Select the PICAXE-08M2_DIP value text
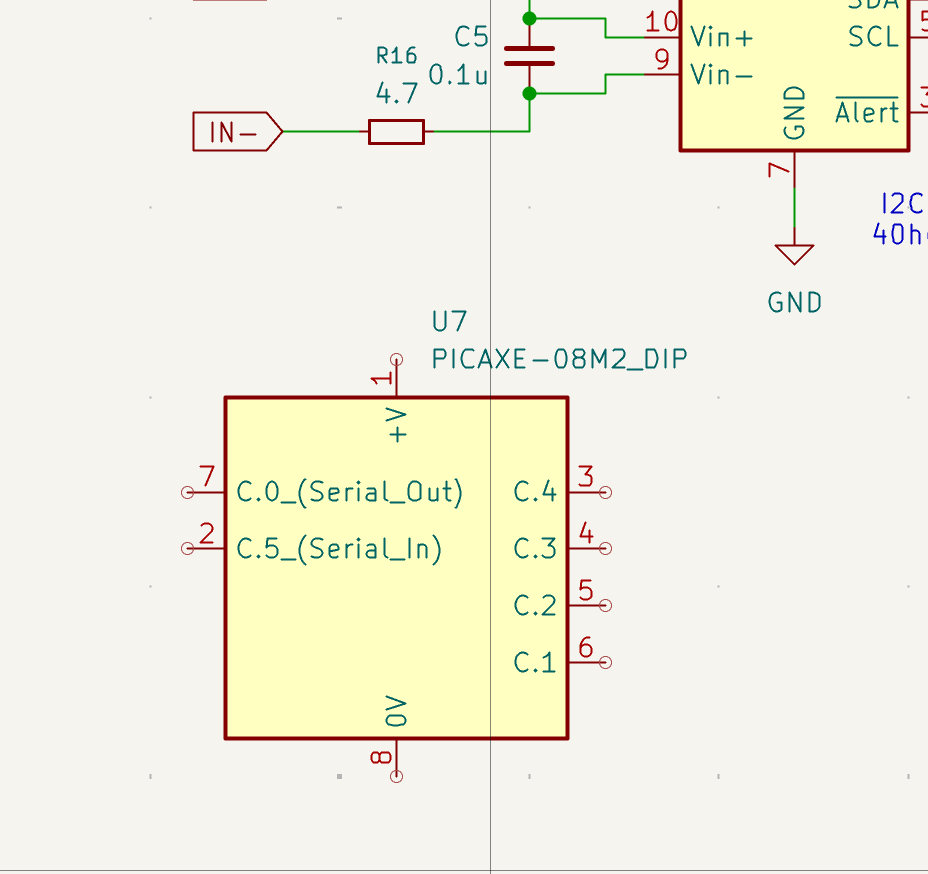Viewport: 928px width, 874px height. [559, 359]
